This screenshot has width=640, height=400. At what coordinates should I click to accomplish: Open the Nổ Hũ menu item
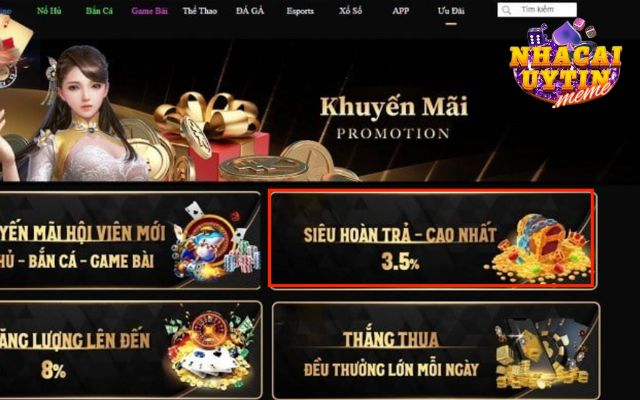[x=49, y=11]
